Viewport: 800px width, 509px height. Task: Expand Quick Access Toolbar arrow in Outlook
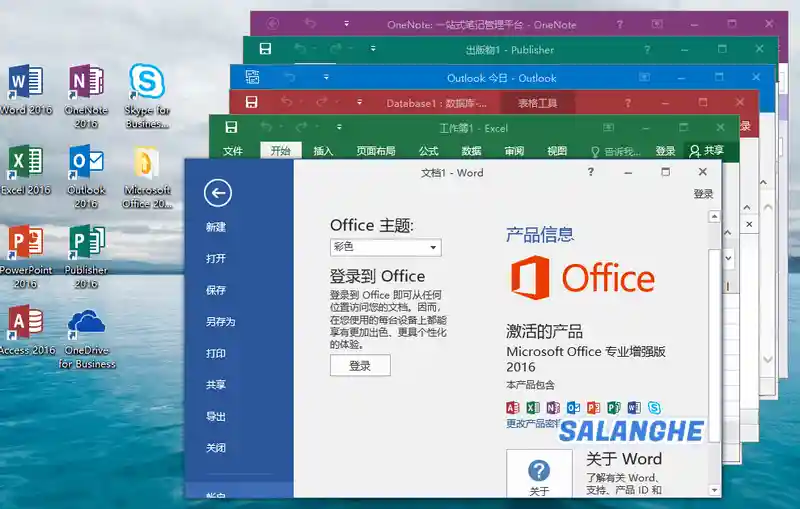(x=326, y=78)
